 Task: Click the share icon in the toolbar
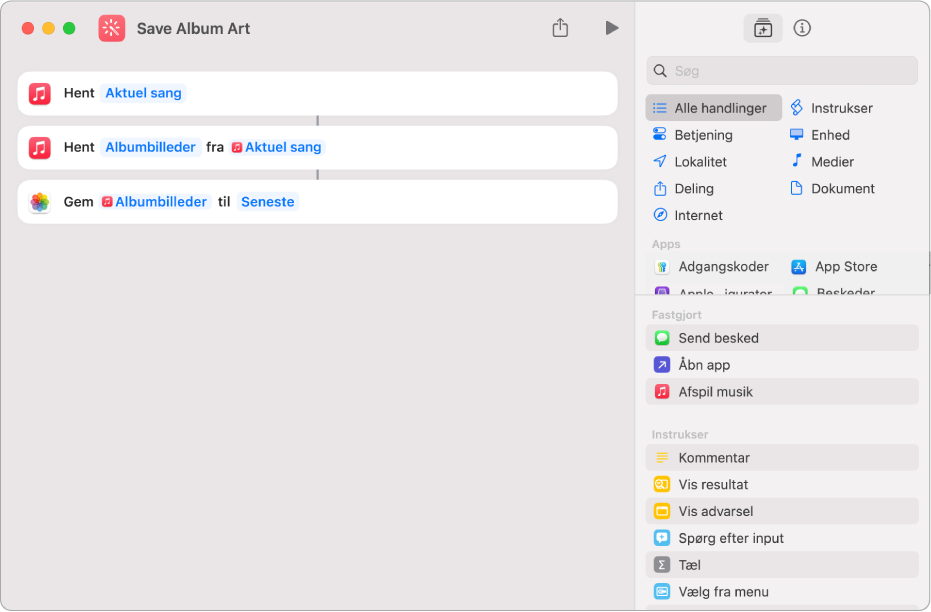560,28
